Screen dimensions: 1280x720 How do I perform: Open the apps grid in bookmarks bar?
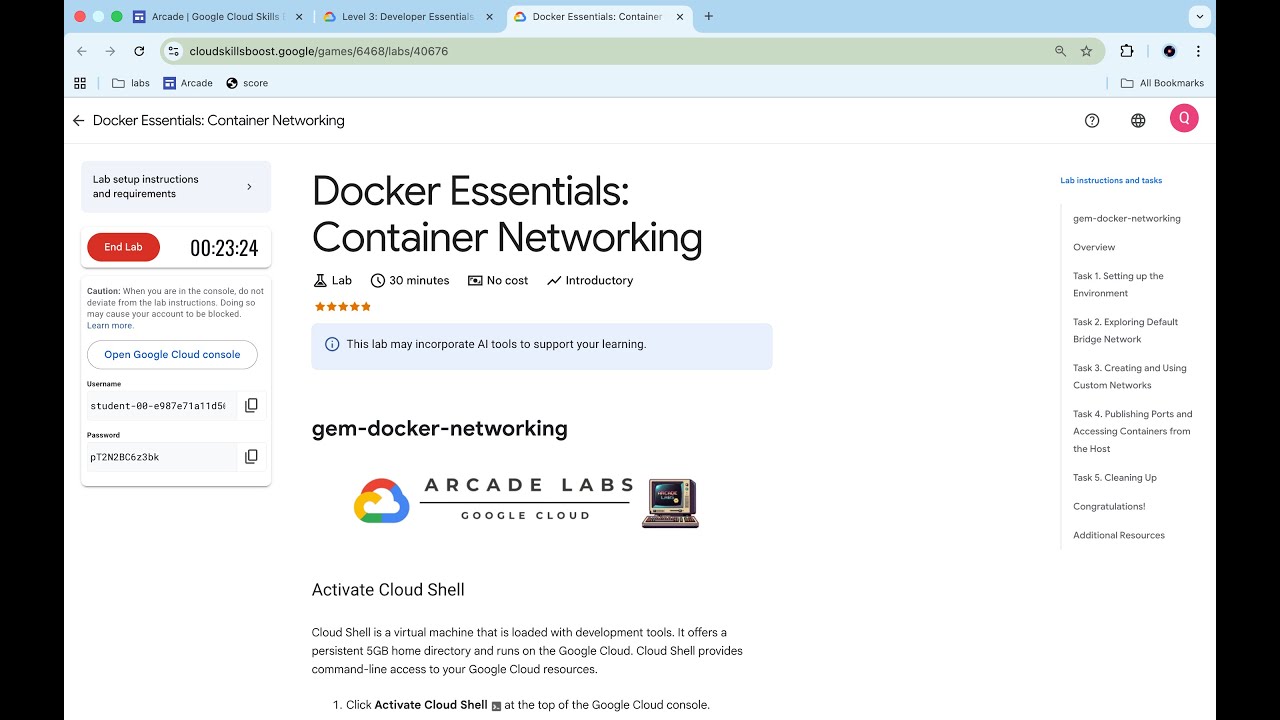click(80, 83)
